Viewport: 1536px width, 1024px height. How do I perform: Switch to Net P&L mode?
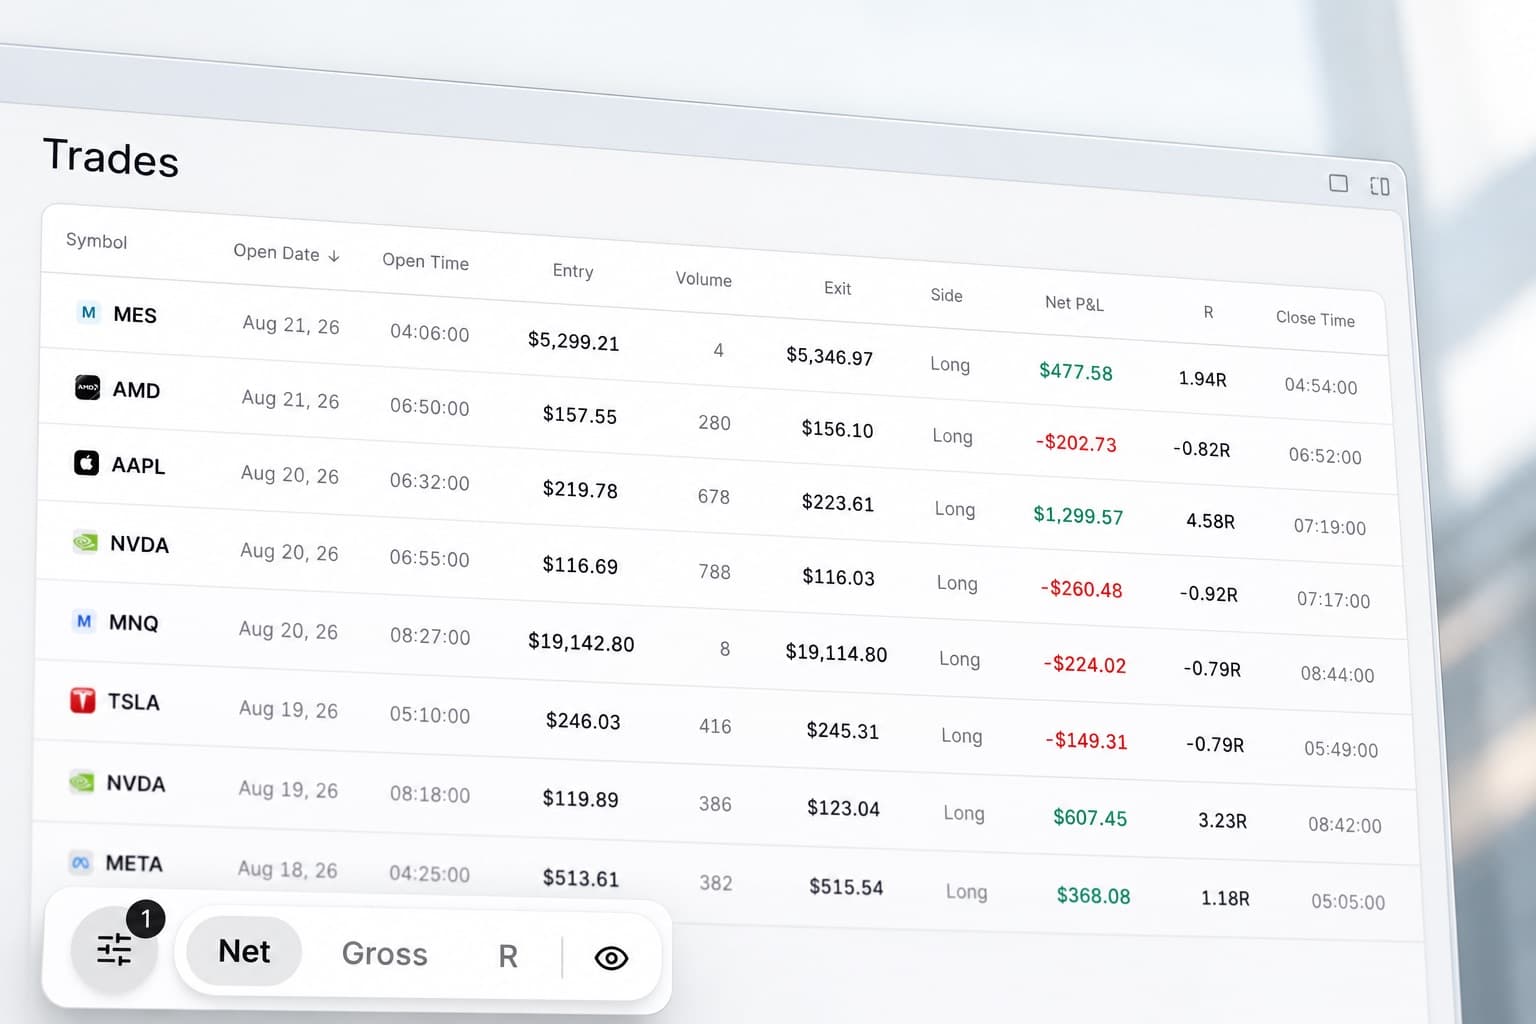coord(244,951)
